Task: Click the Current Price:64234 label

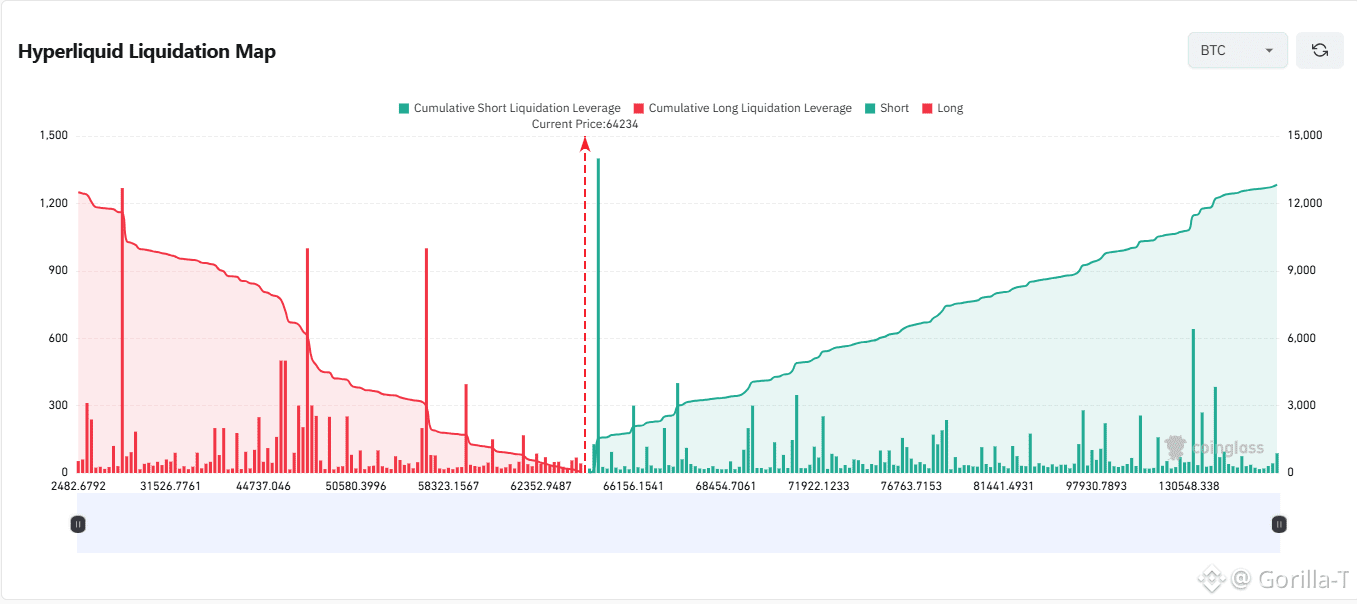Action: point(585,124)
